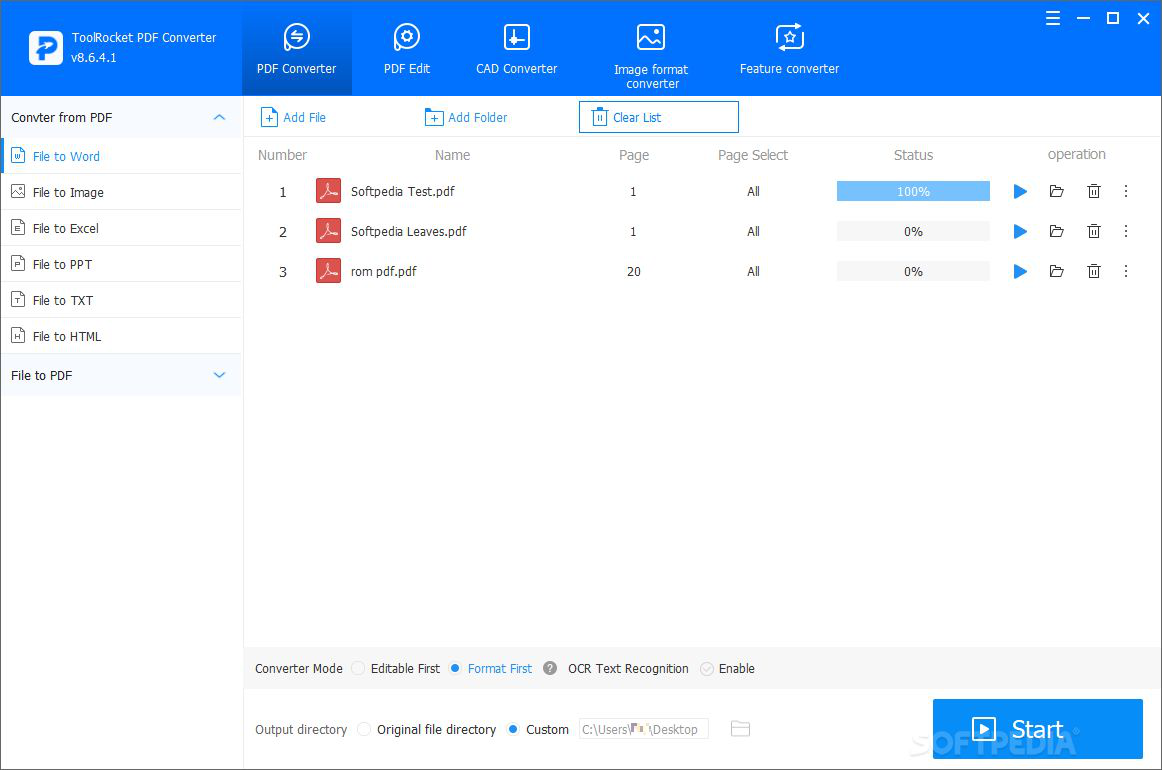Image resolution: width=1162 pixels, height=770 pixels.
Task: Click the Add File button
Action: [x=293, y=117]
